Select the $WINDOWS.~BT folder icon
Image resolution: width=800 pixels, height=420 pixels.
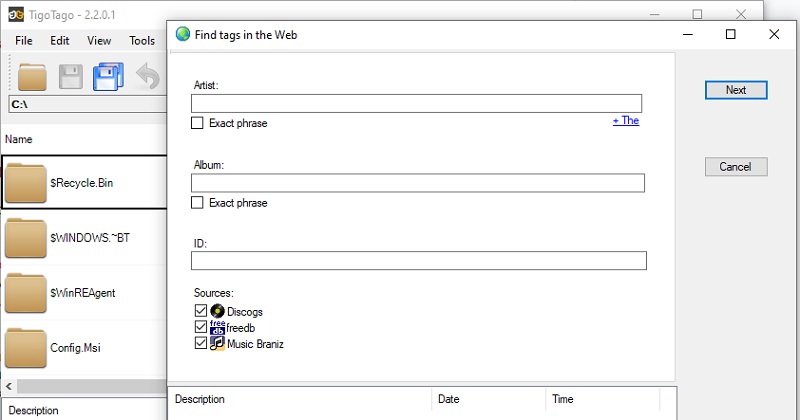(25, 238)
